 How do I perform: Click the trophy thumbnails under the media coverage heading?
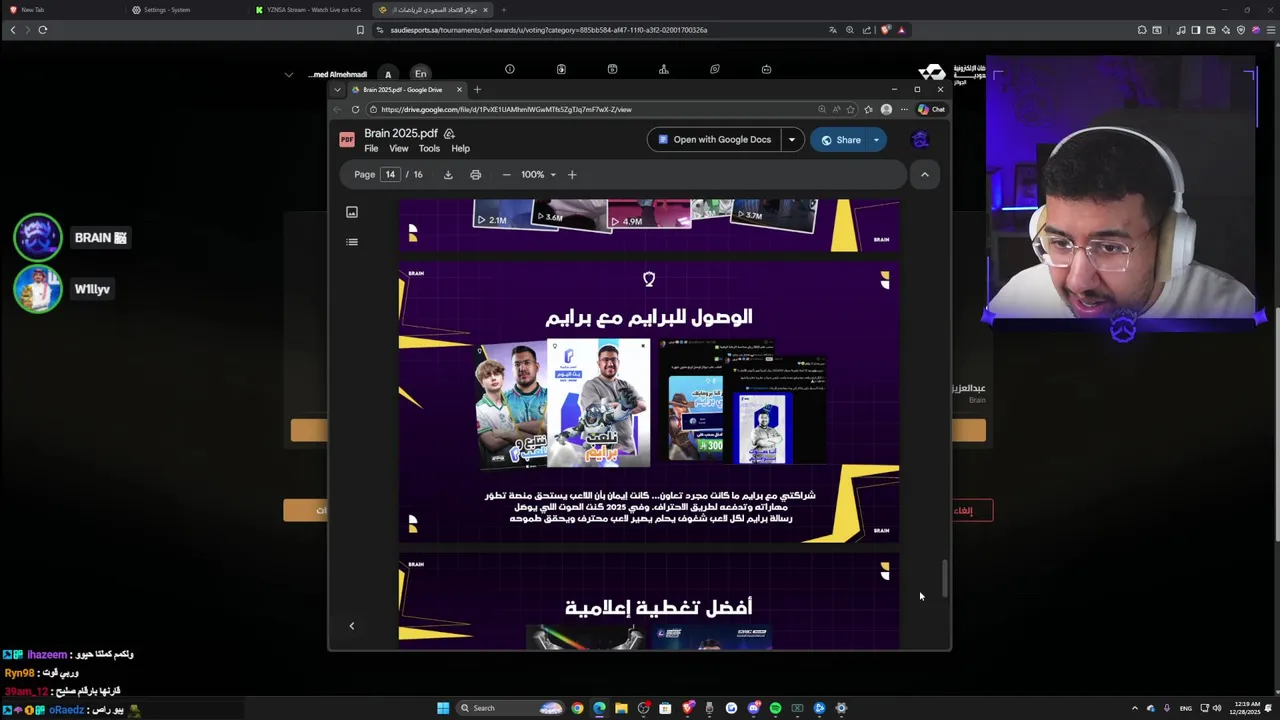pos(649,637)
